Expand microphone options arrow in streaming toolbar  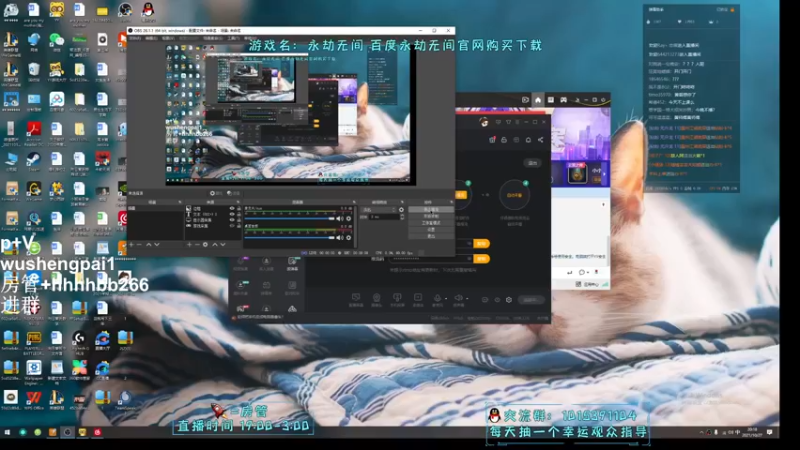(446, 298)
